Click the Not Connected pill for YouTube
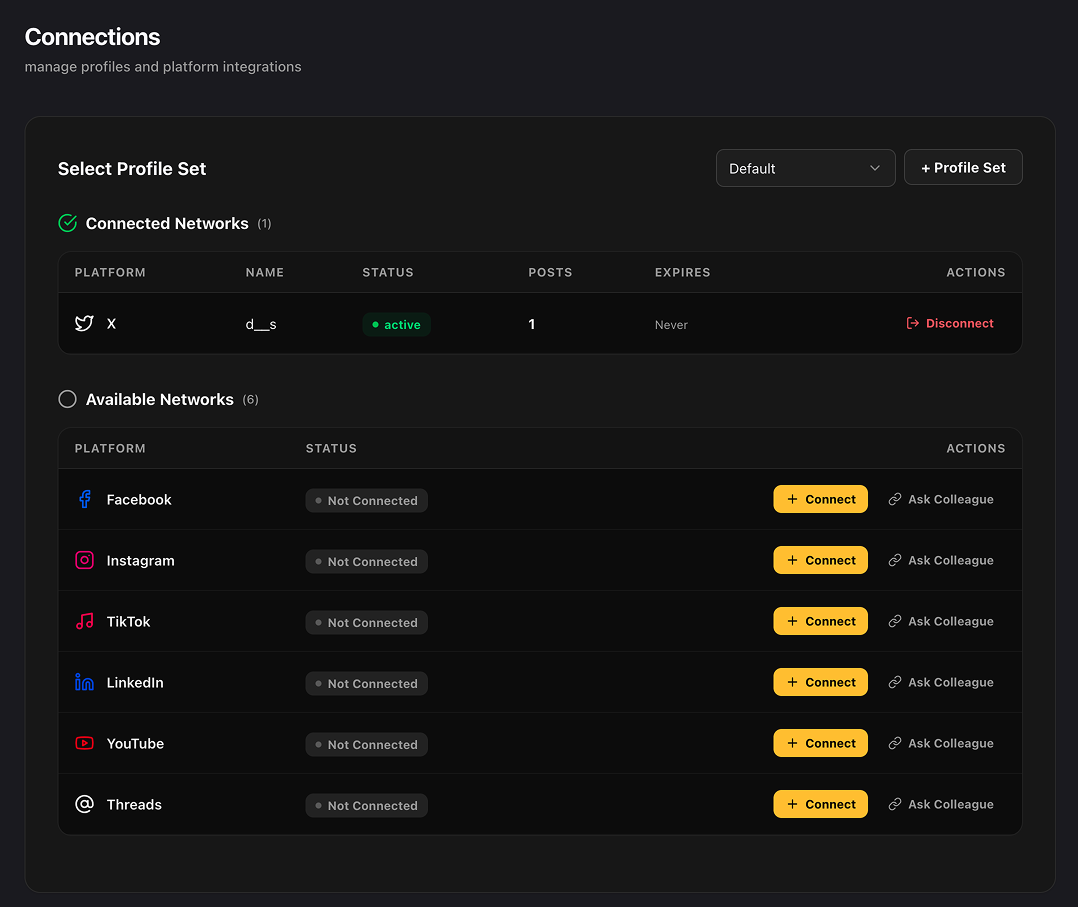 [x=366, y=744]
